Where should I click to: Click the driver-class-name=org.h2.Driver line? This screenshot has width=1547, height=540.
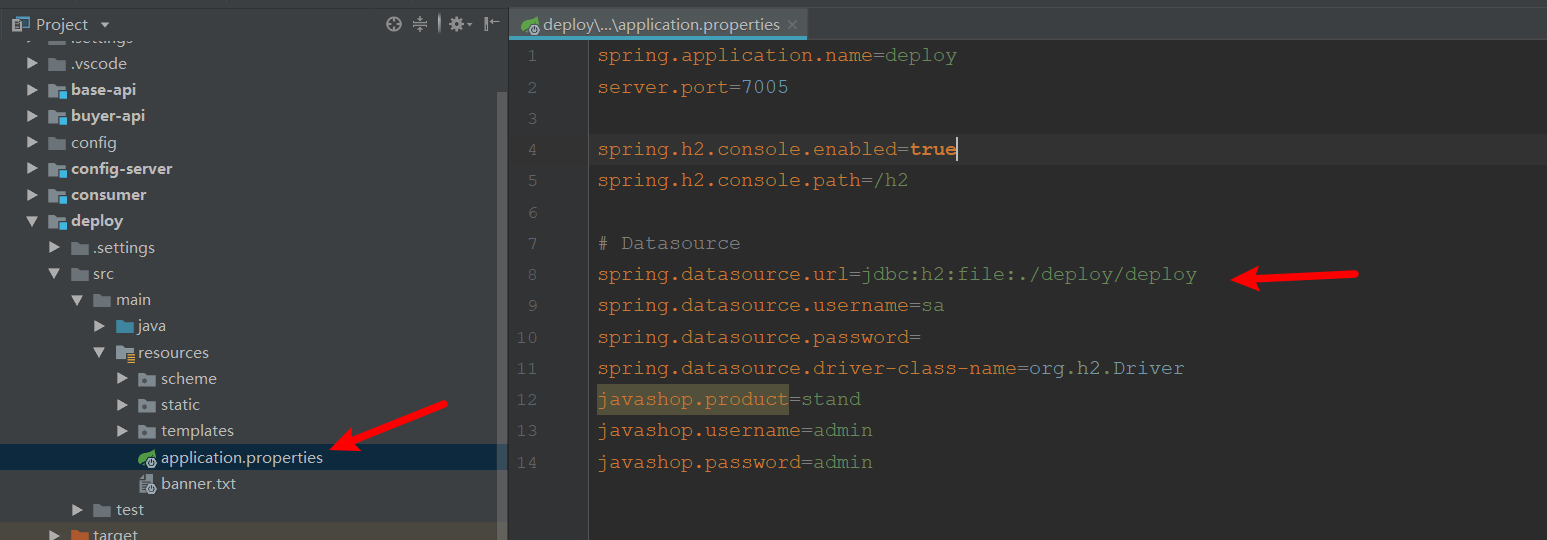891,368
